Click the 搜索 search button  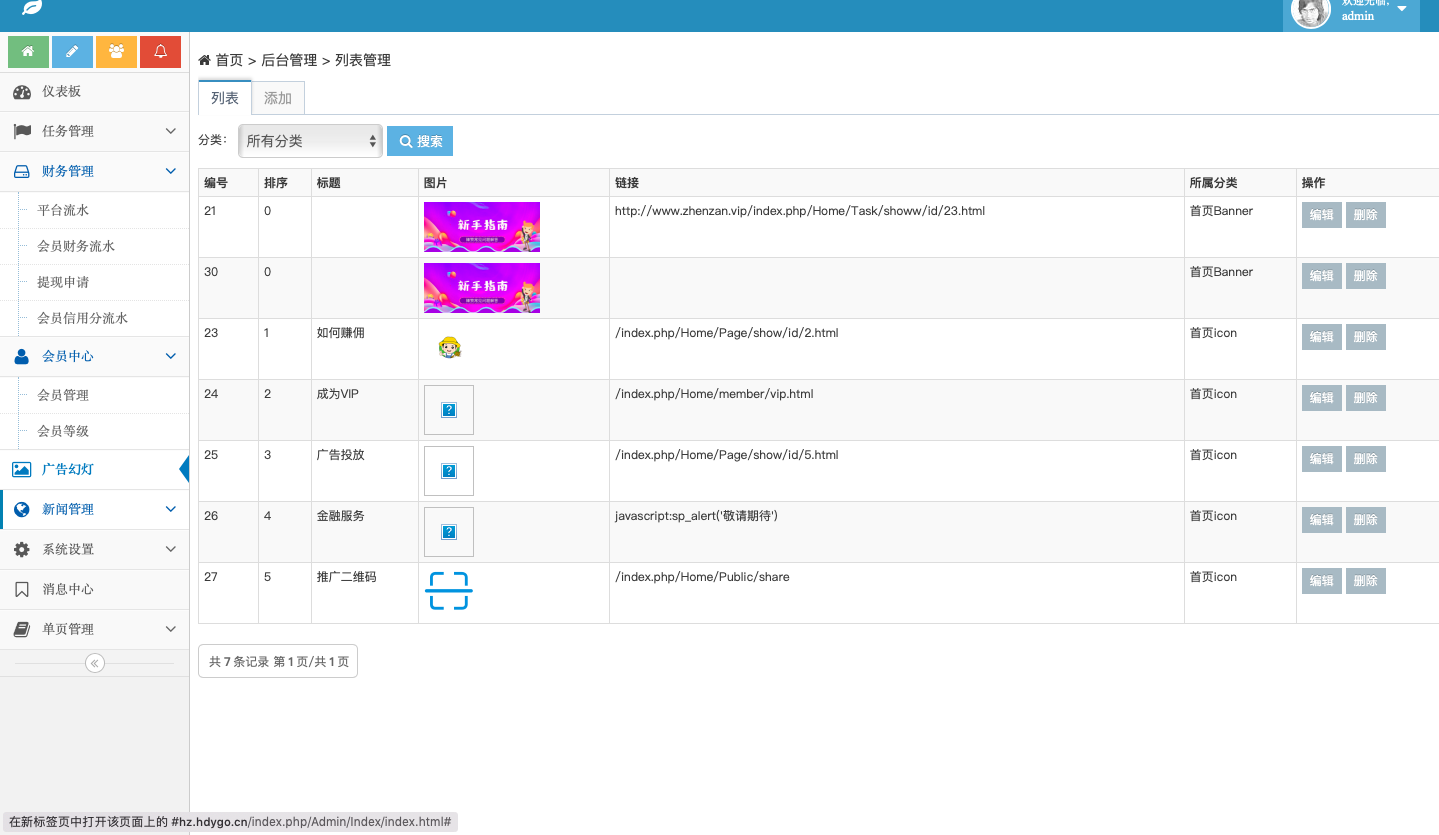coord(420,141)
